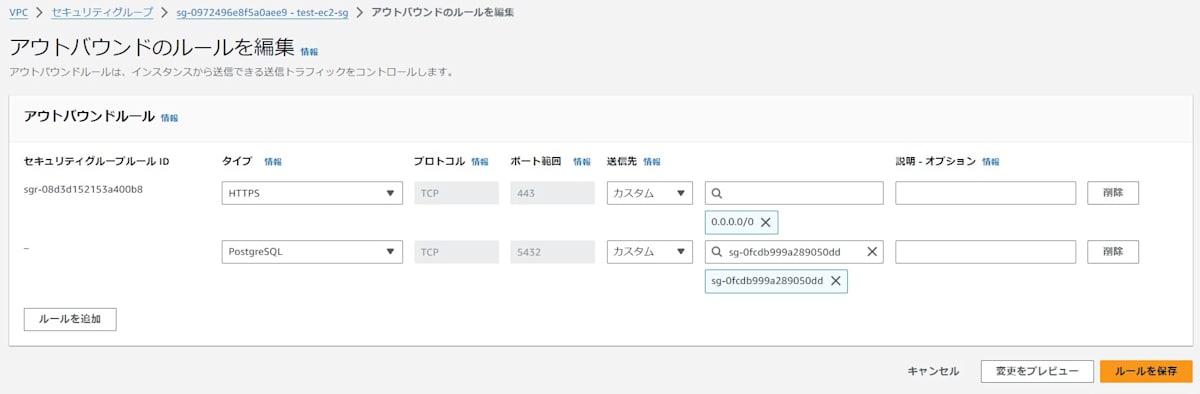Open 情報 link for 送信先 column
The image size is (1200, 394).
(x=652, y=161)
